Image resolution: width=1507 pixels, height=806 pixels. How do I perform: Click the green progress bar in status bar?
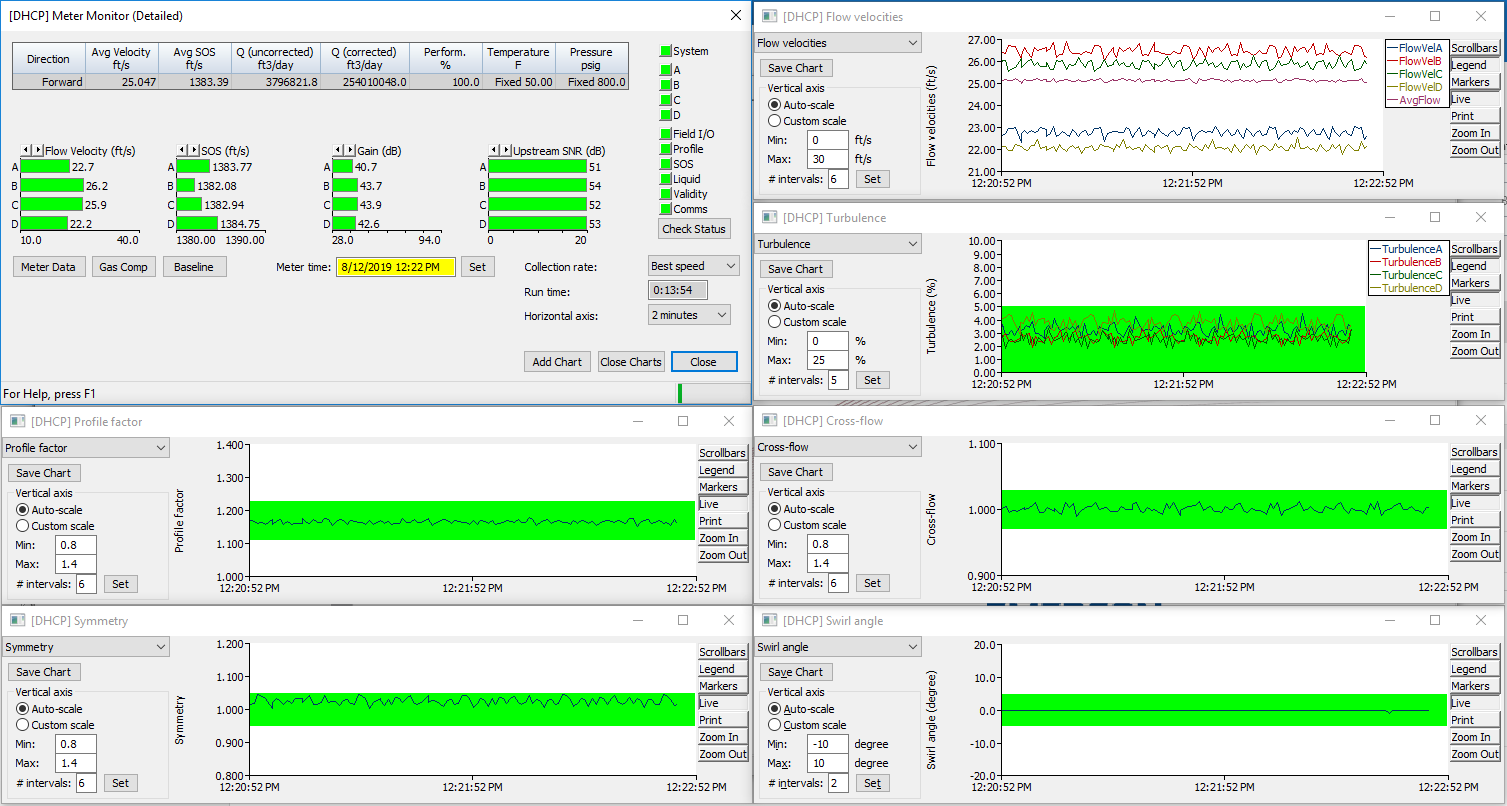[x=680, y=394]
